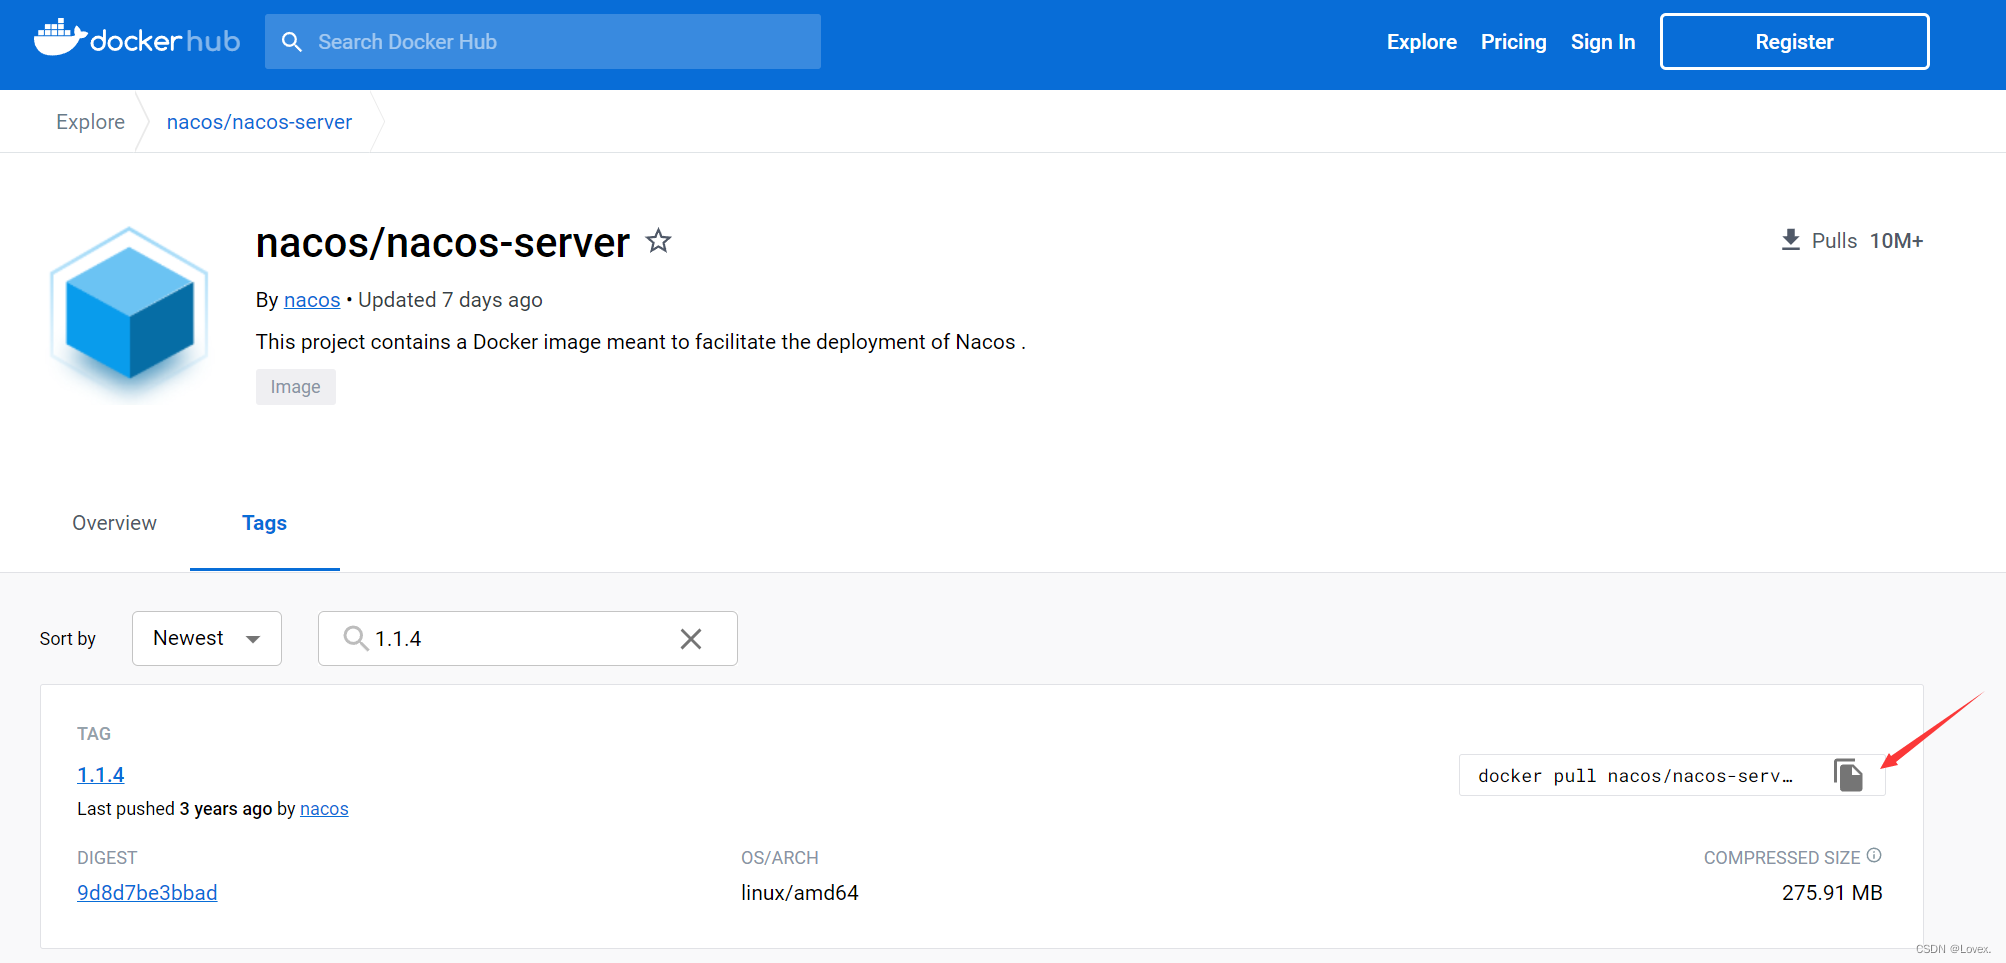Focus the tag filter field with 1.1.4
Image resolution: width=2006 pixels, height=963 pixels.
[527, 638]
